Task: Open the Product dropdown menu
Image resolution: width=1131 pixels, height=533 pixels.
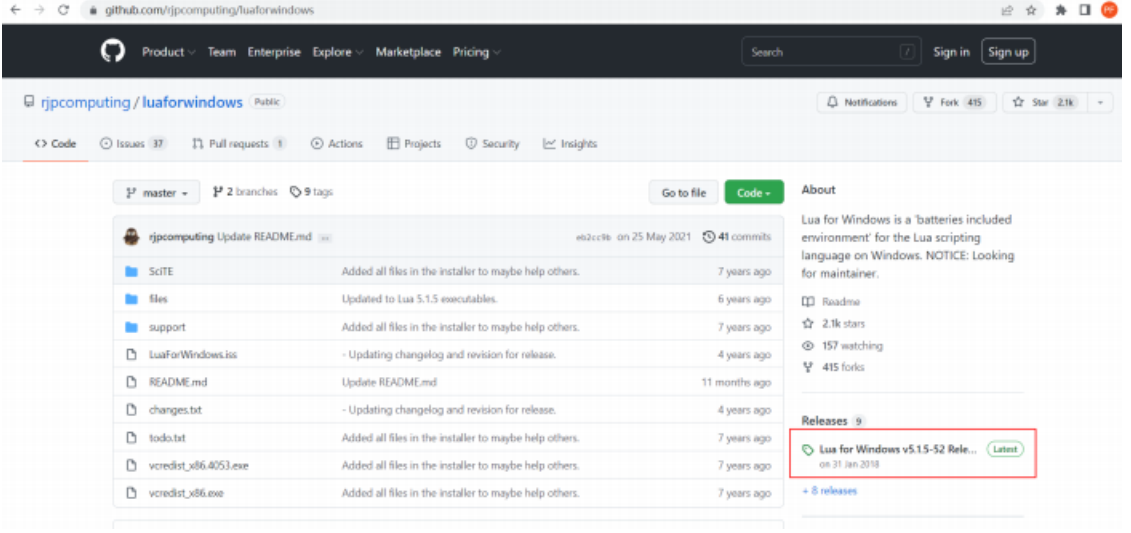Action: point(168,52)
